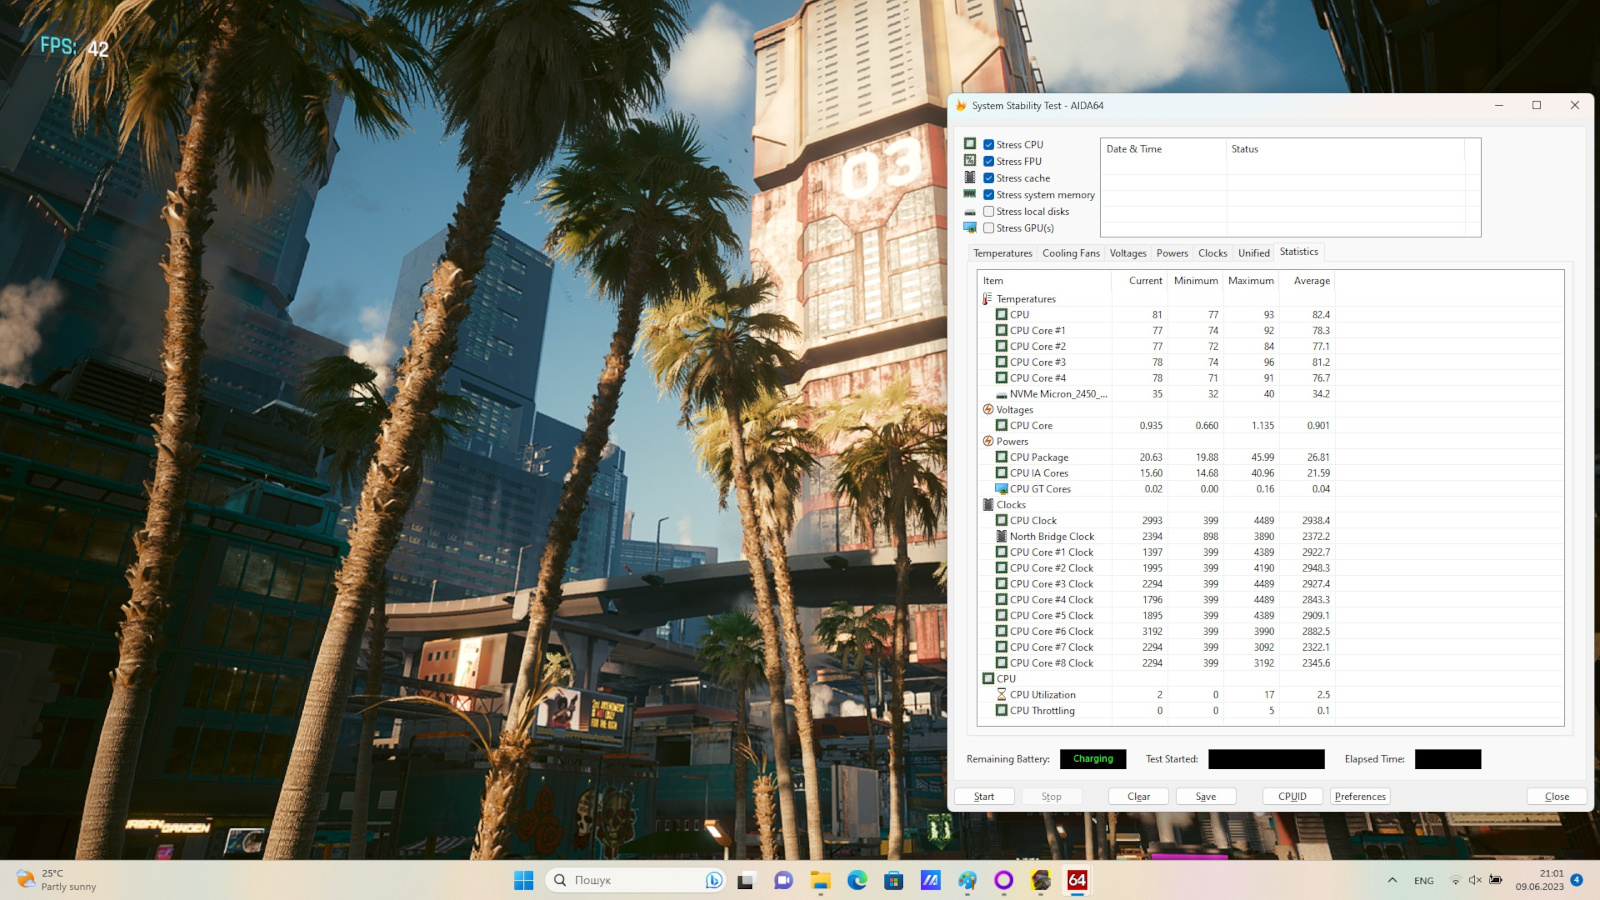
Task: Switch to the Voltages tab
Action: [1128, 254]
